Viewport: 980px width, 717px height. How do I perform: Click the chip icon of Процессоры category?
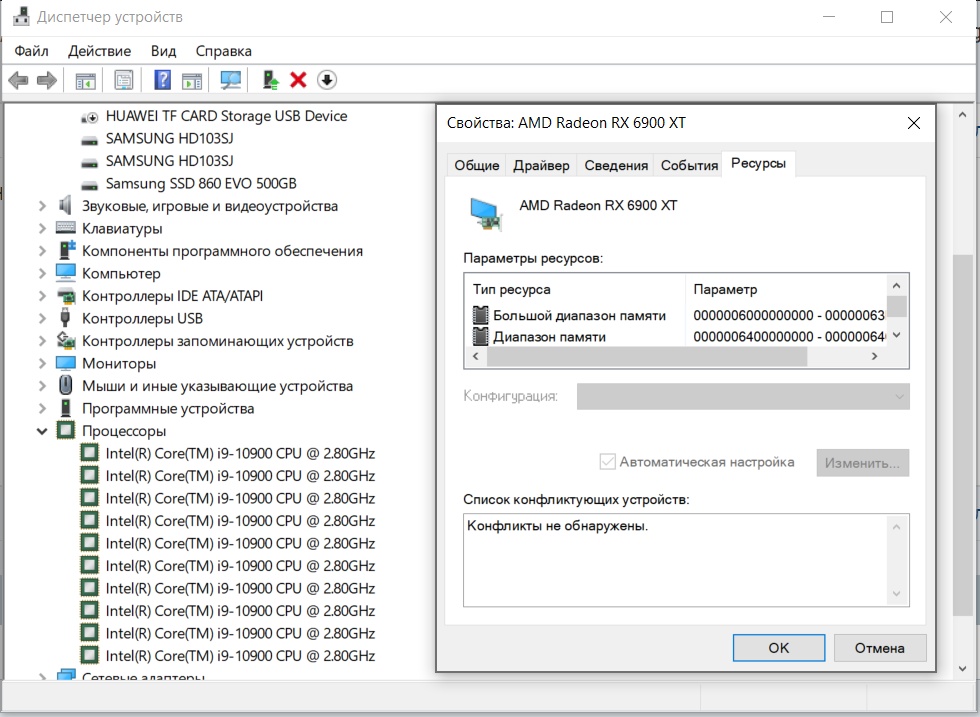pos(66,430)
